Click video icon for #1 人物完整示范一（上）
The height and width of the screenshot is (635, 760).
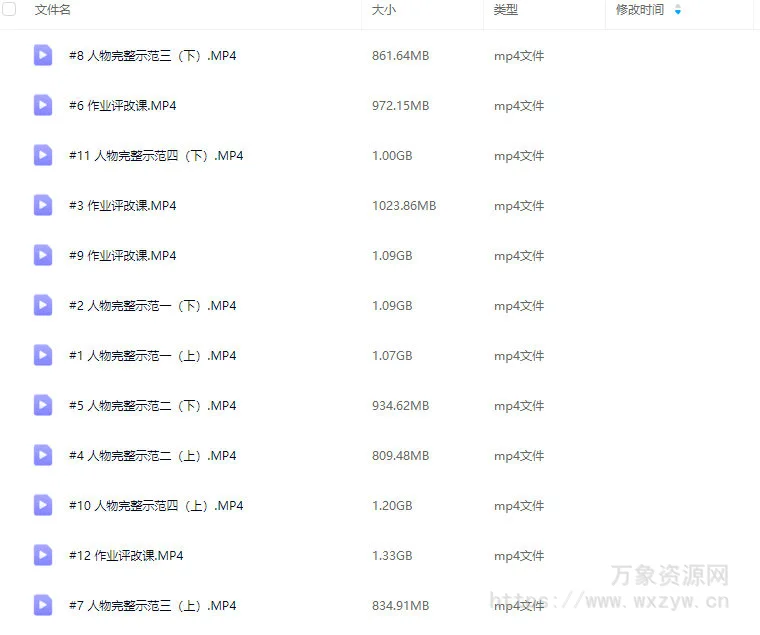point(43,355)
